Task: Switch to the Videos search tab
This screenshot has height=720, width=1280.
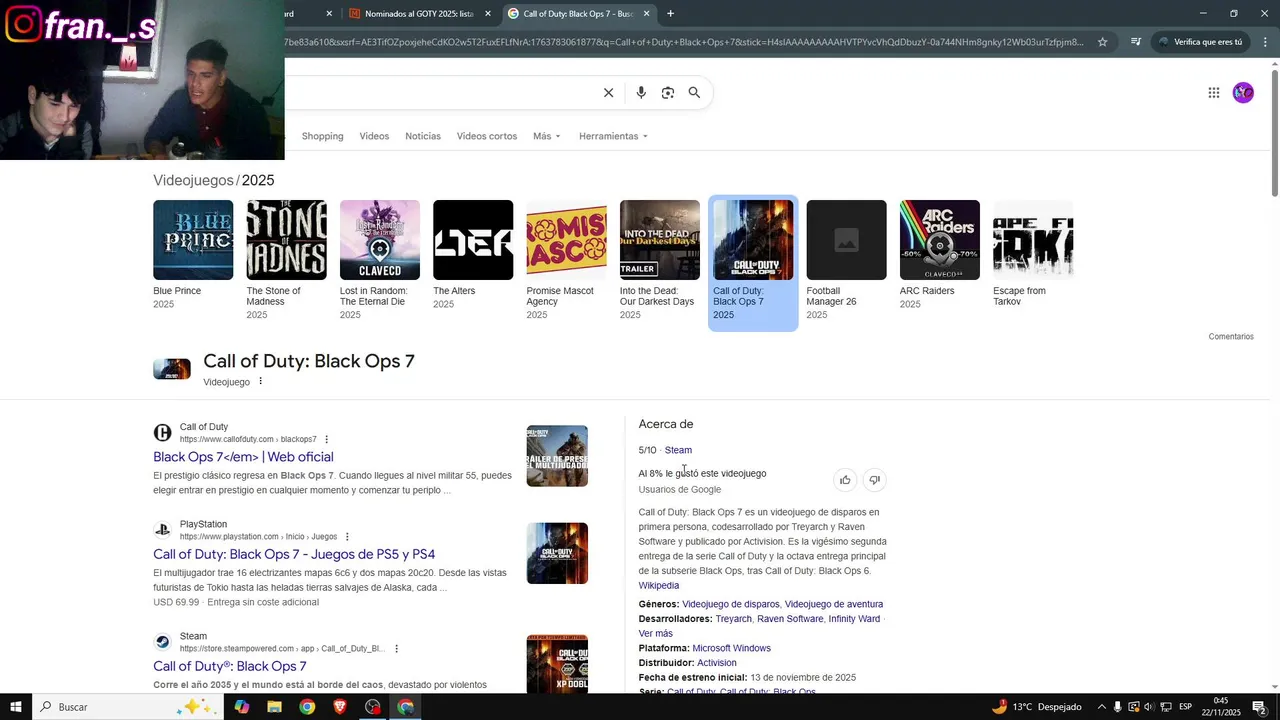Action: (374, 136)
